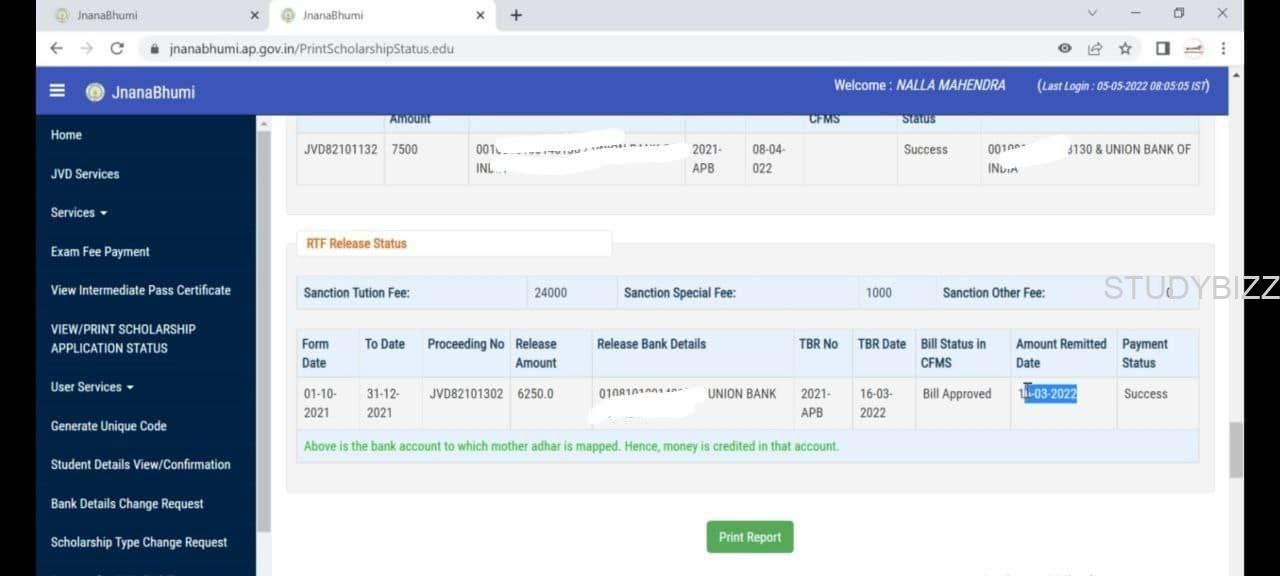Click the share icon near the address bar
This screenshot has width=1280, height=576.
tap(1094, 47)
